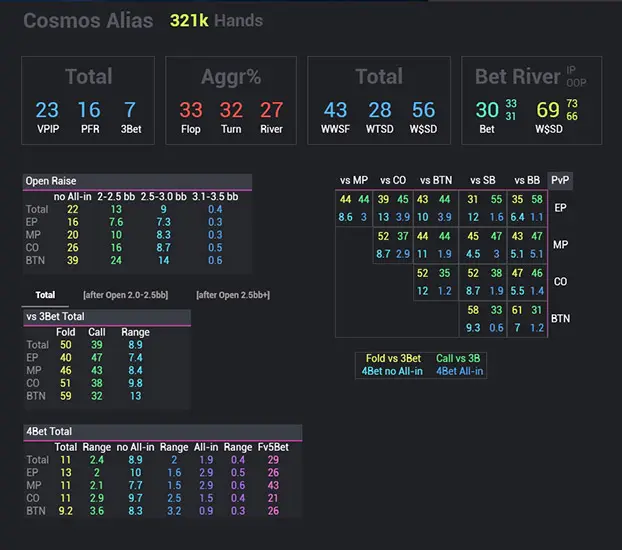This screenshot has width=622, height=550.
Task: Click the 'vs MP' column header in matrix
Action: coord(354,180)
